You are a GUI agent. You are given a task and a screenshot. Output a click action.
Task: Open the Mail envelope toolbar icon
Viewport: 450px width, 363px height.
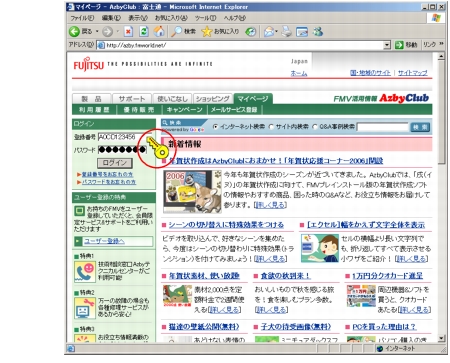(269, 32)
